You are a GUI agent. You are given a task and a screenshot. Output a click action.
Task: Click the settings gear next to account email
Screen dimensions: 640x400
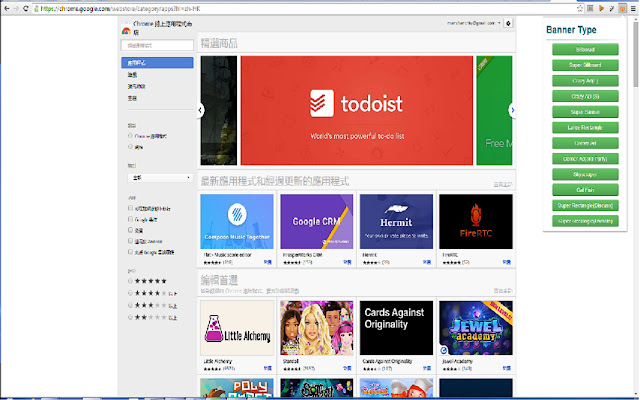[509, 22]
